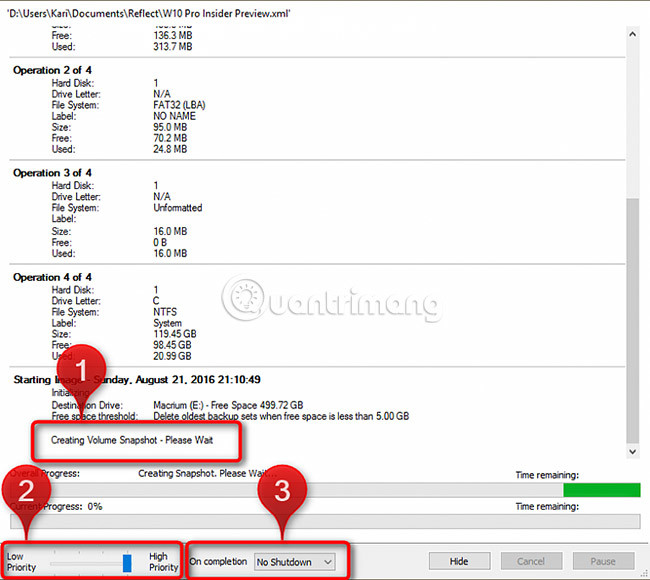
Task: Click the 'Current Progress: 0%' label
Action: pyautogui.click(x=56, y=506)
